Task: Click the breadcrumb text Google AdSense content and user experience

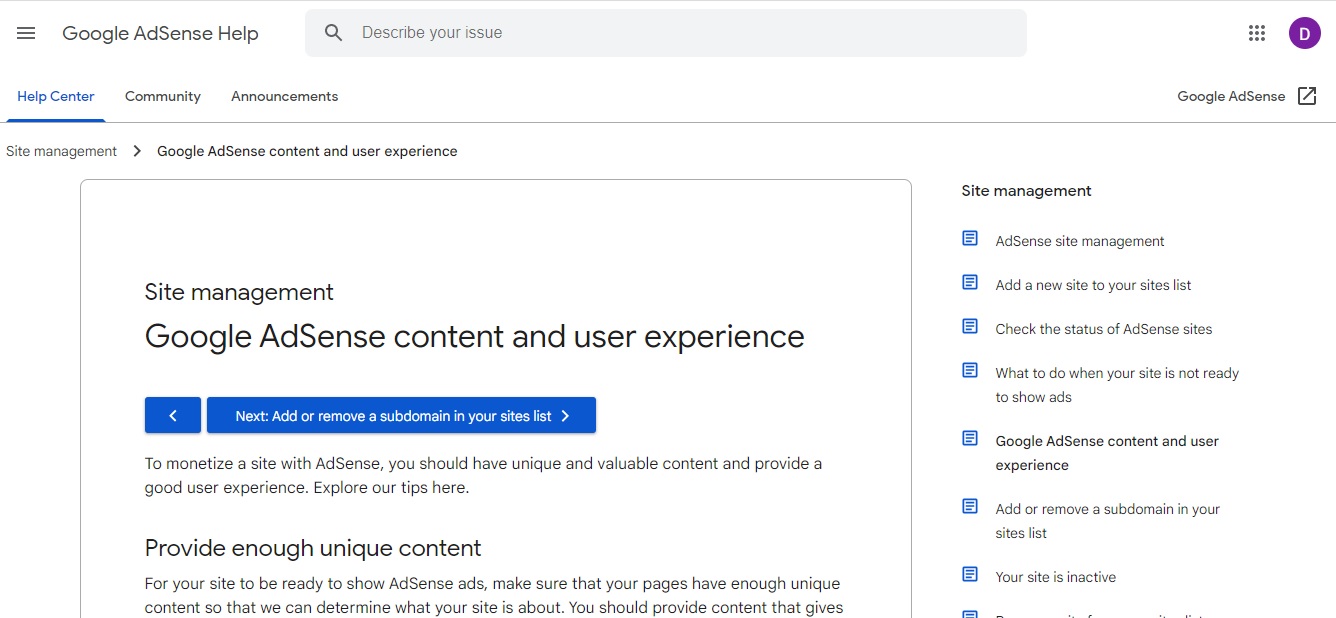Action: (x=307, y=151)
